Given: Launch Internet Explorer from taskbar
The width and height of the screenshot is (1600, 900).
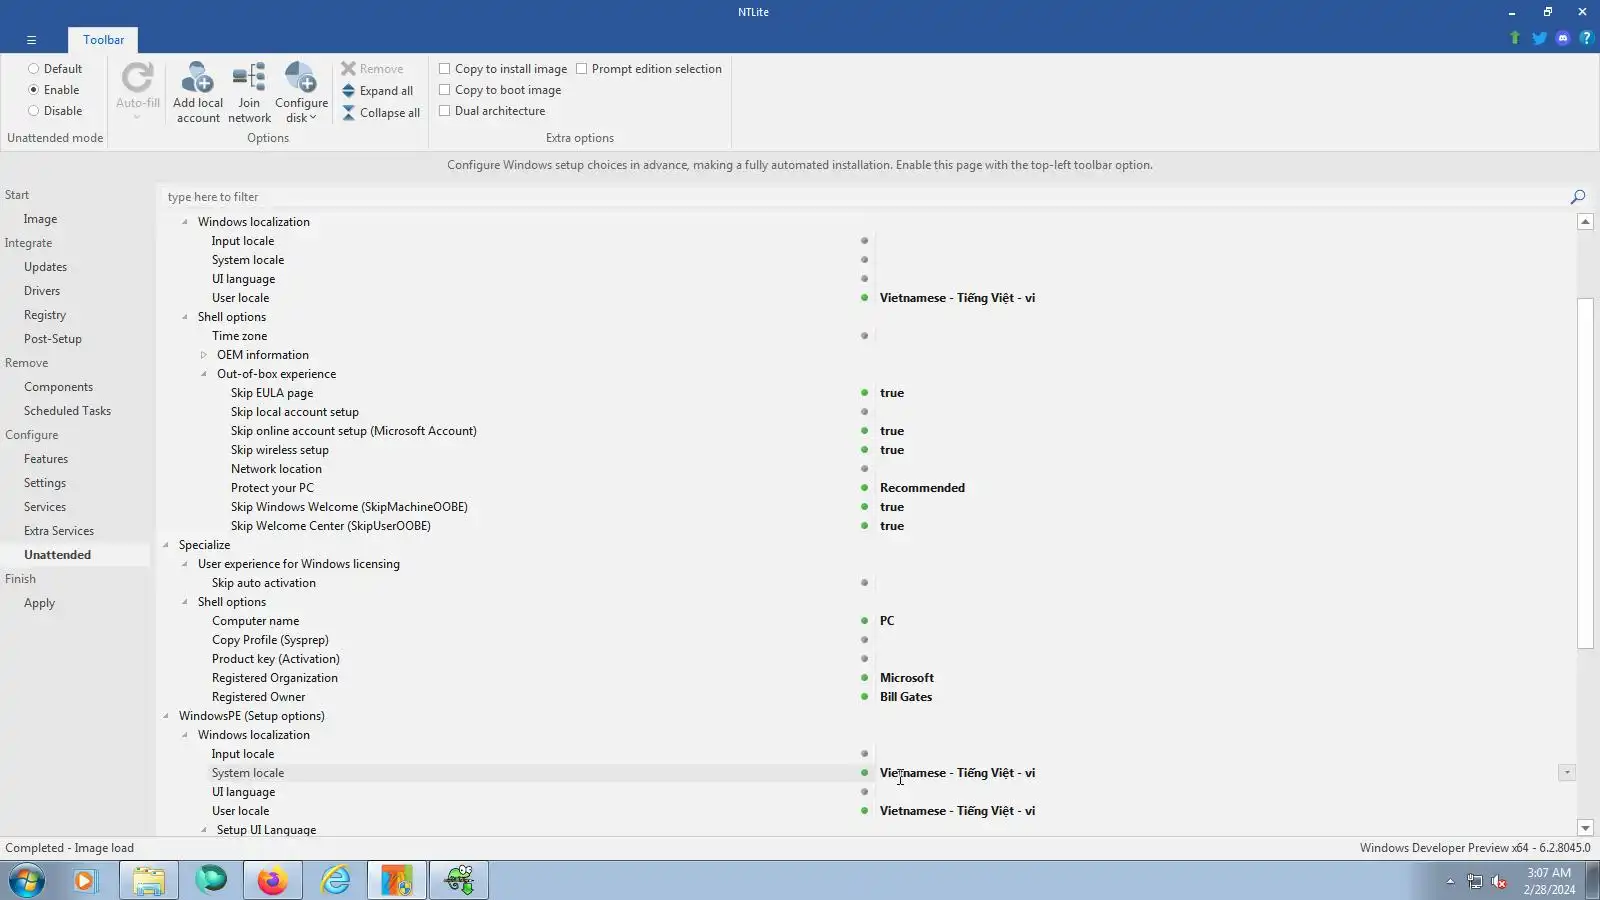Looking at the screenshot, I should click(335, 881).
